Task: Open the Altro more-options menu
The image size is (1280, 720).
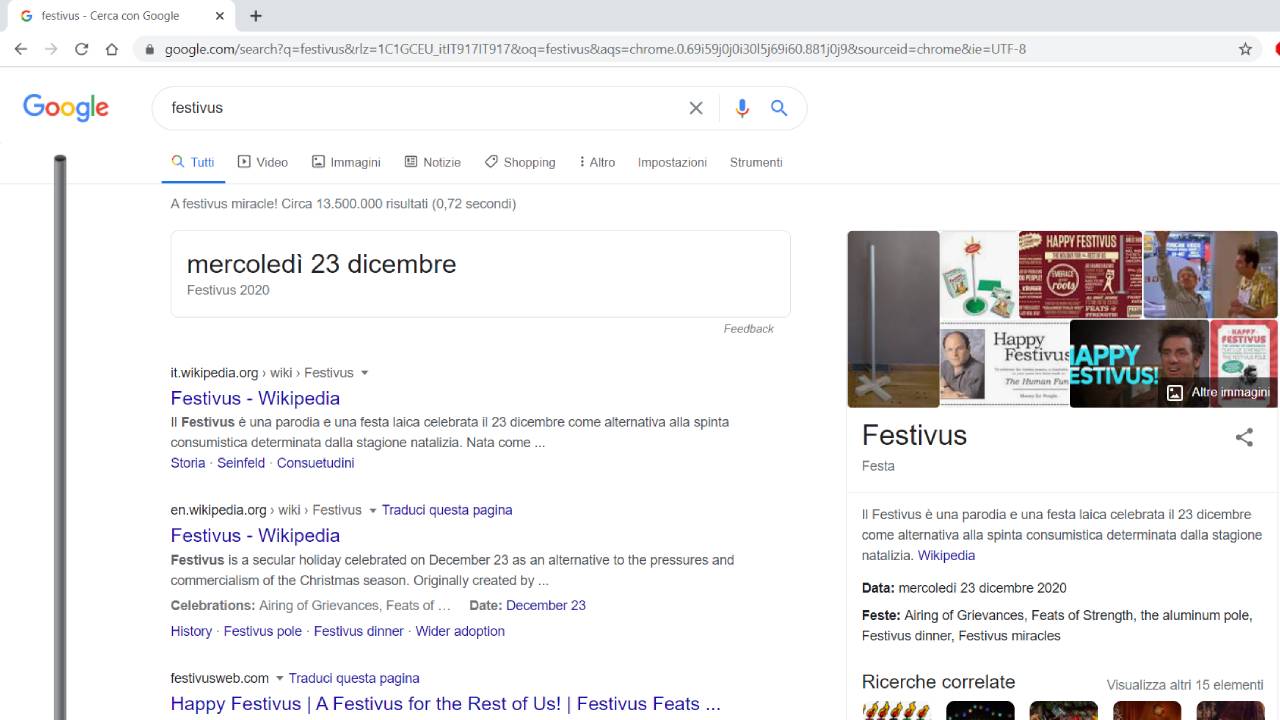Action: [597, 162]
